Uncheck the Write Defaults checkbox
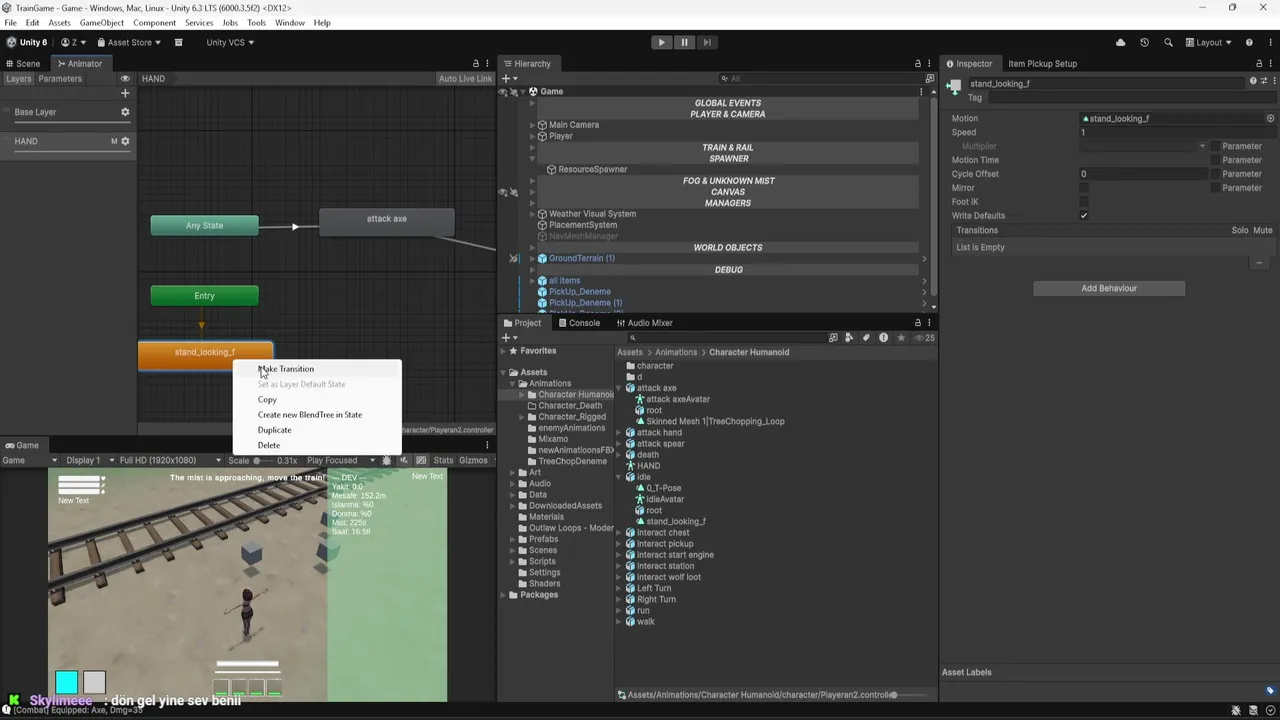The height and width of the screenshot is (720, 1280). (x=1084, y=216)
